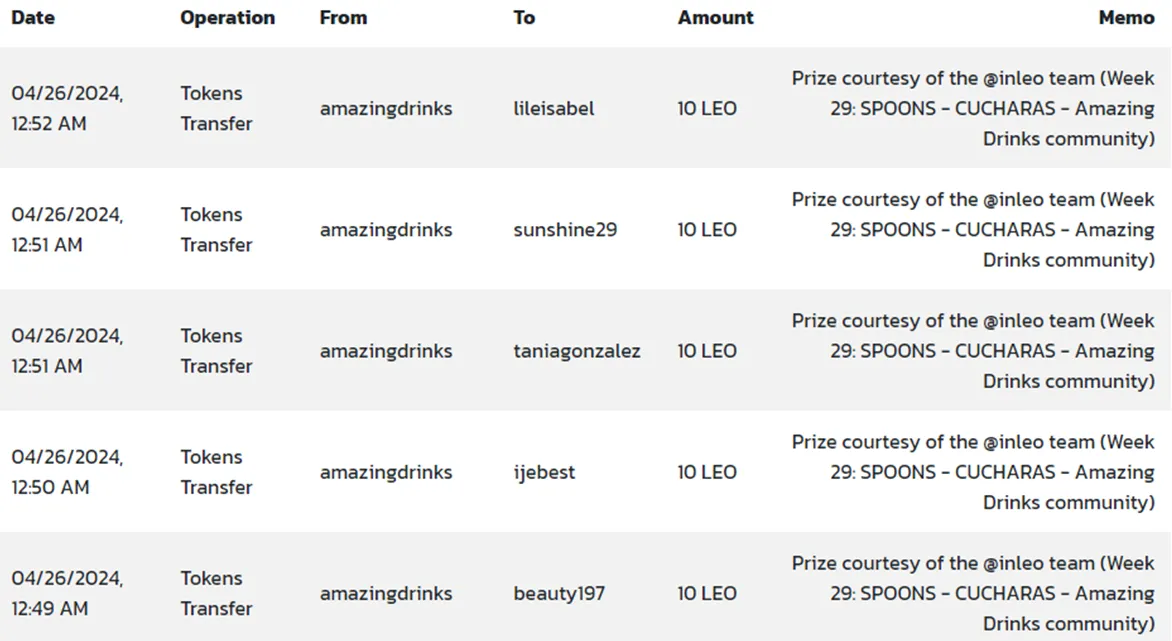This screenshot has width=1172, height=641.
Task: Click the memo text in the taniagonzalez row
Action: pos(973,350)
